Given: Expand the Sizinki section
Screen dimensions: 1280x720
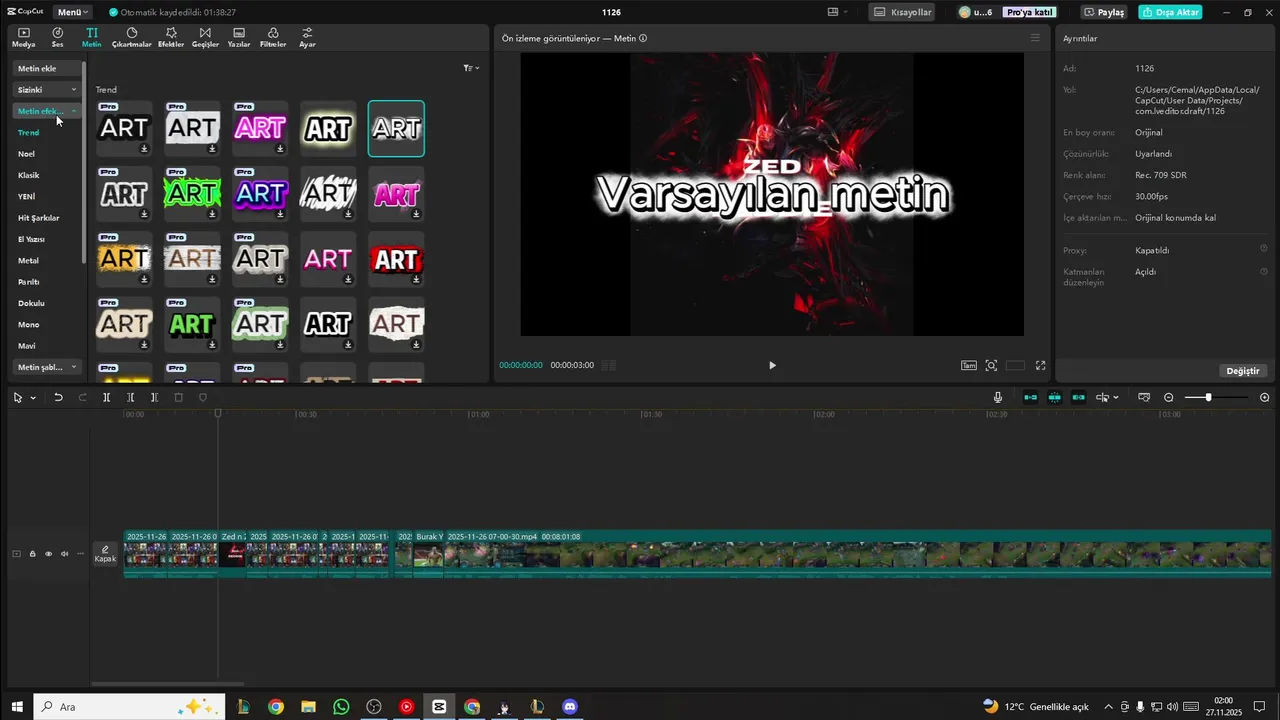Looking at the screenshot, I should (47, 90).
